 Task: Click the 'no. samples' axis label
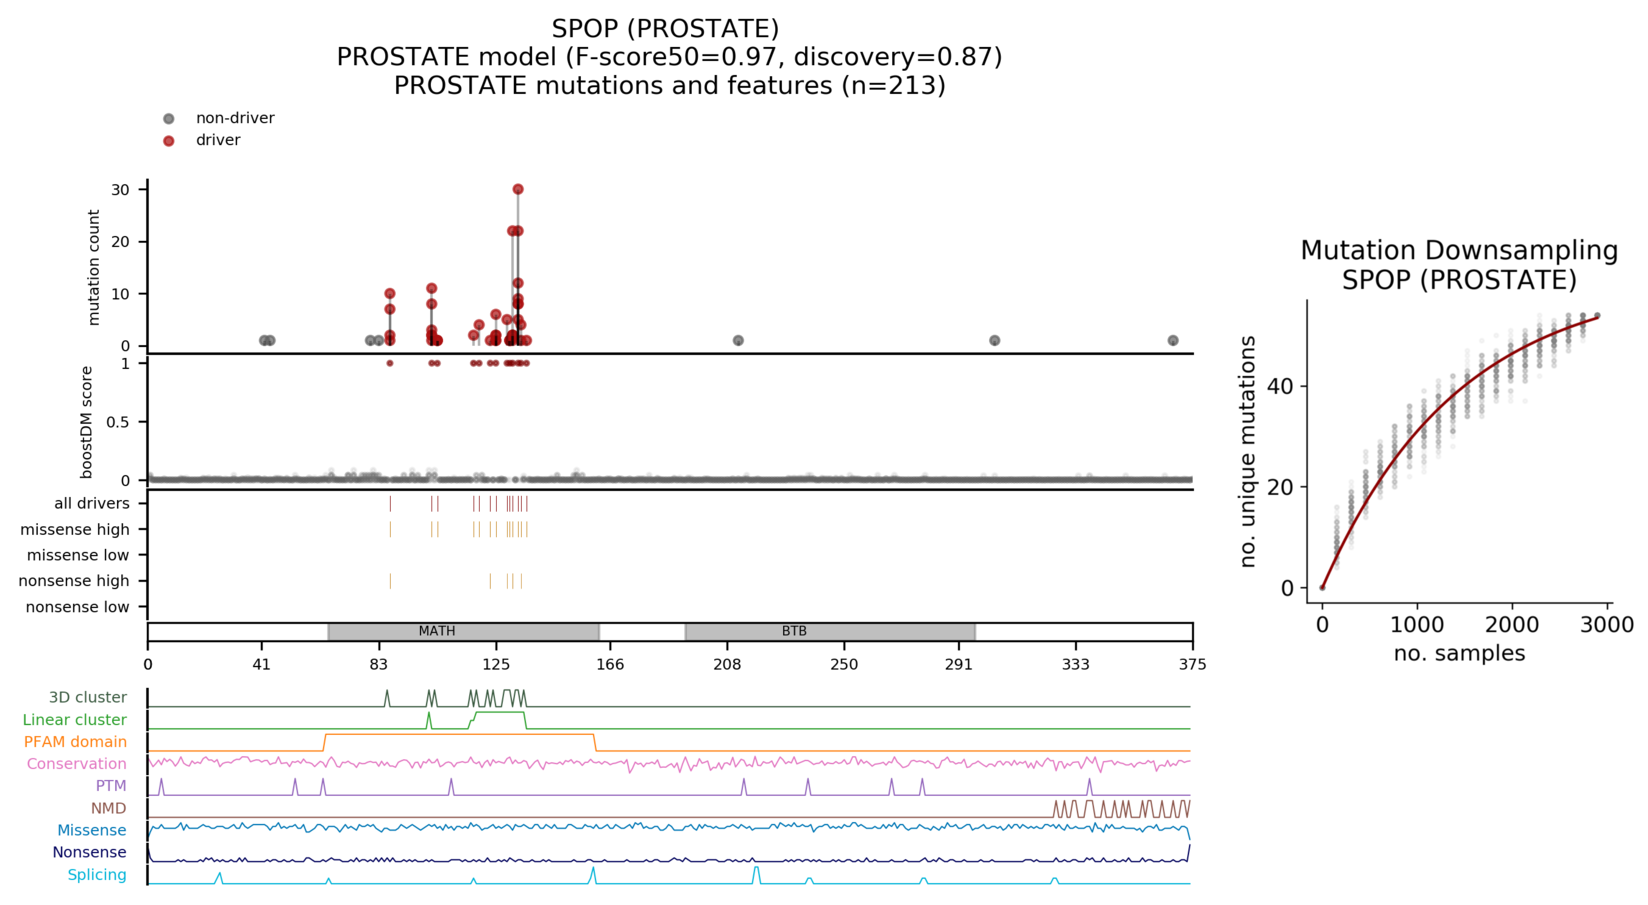point(1459,654)
